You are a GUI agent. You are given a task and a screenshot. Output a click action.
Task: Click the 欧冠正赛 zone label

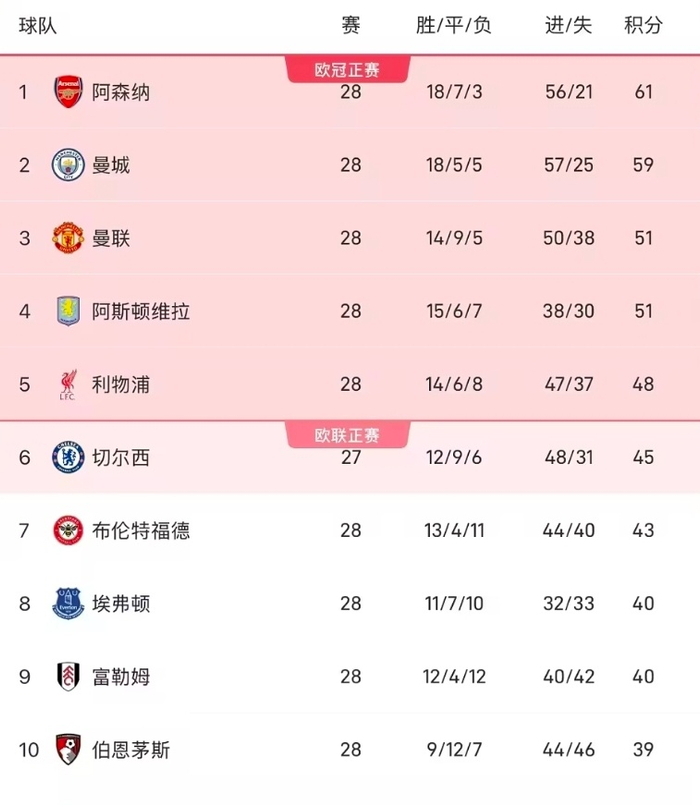coord(348,69)
